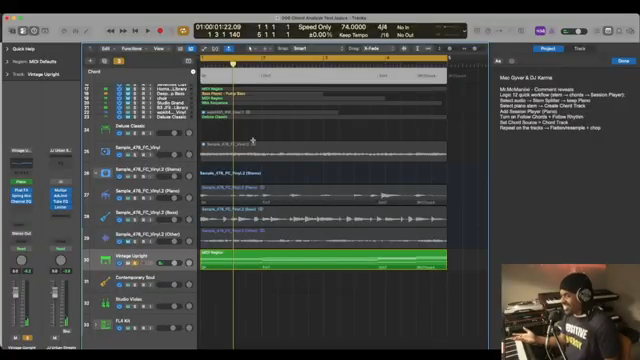The height and width of the screenshot is (360, 640).
Task: Click the Contemporary Soul guitar icon
Action: [105, 282]
